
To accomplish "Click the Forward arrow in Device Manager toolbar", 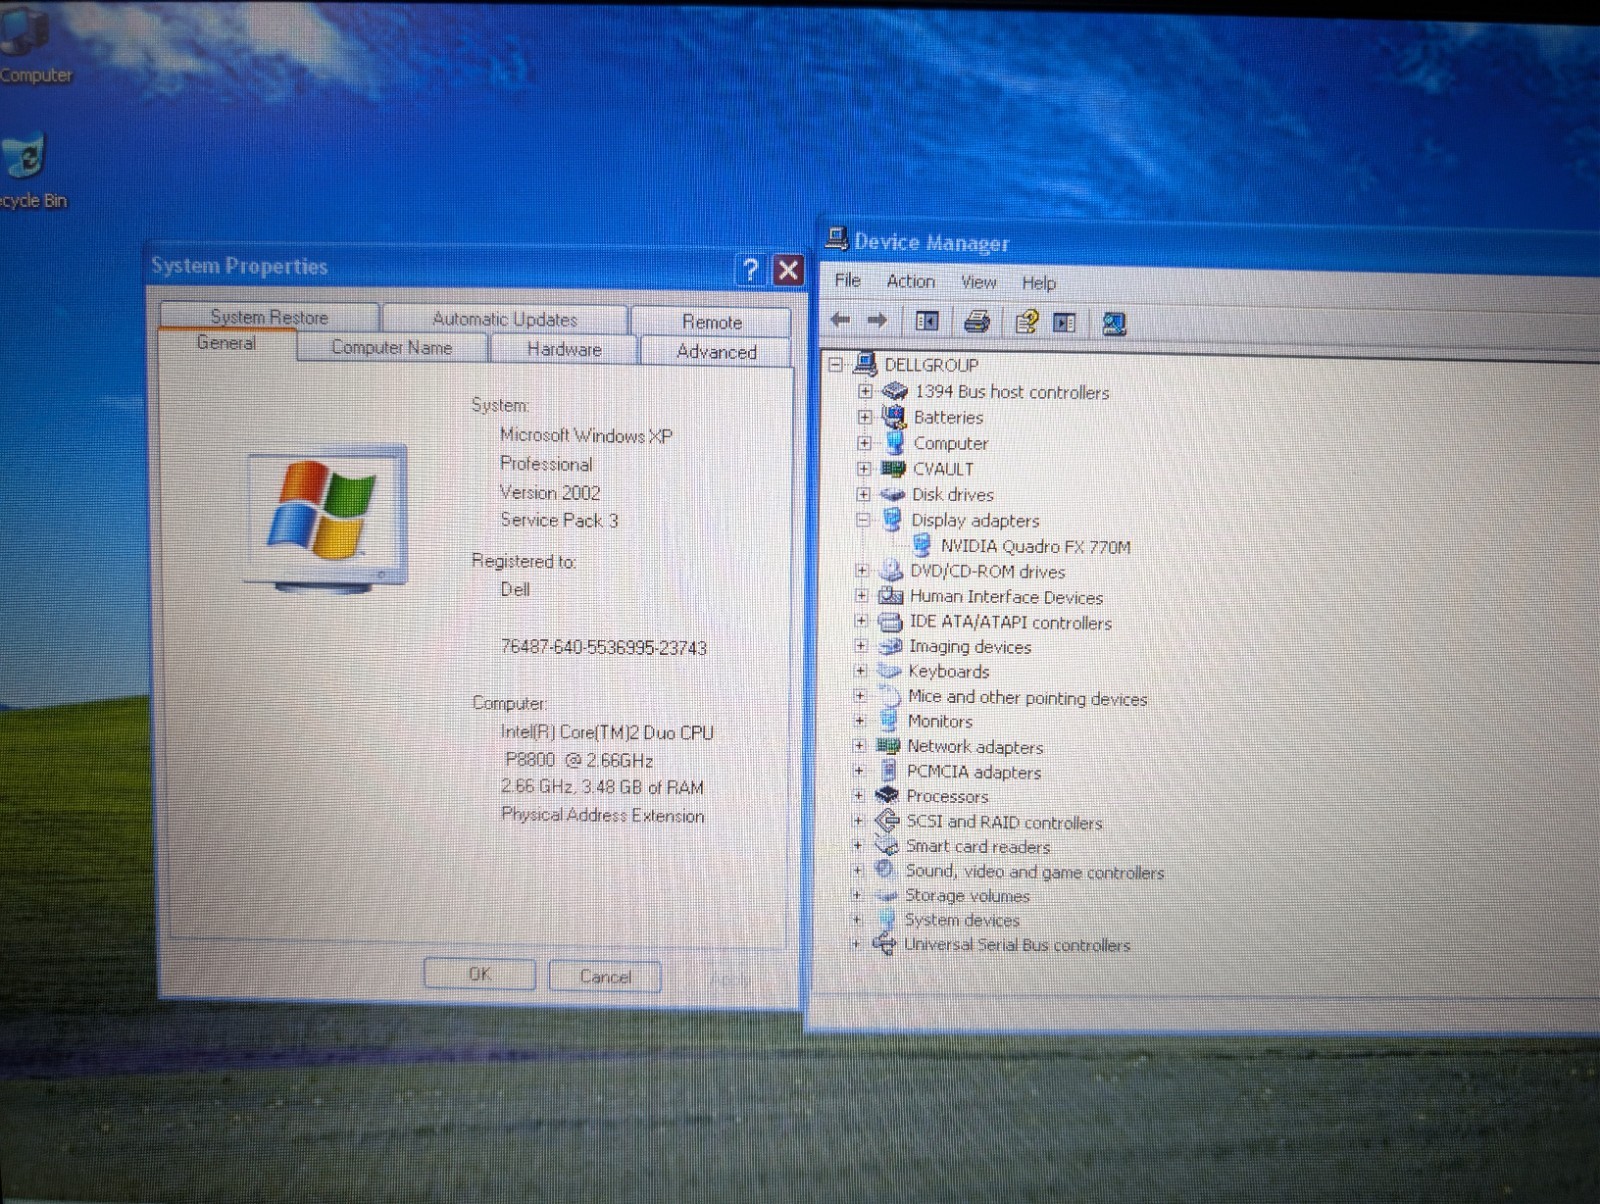I will [877, 320].
